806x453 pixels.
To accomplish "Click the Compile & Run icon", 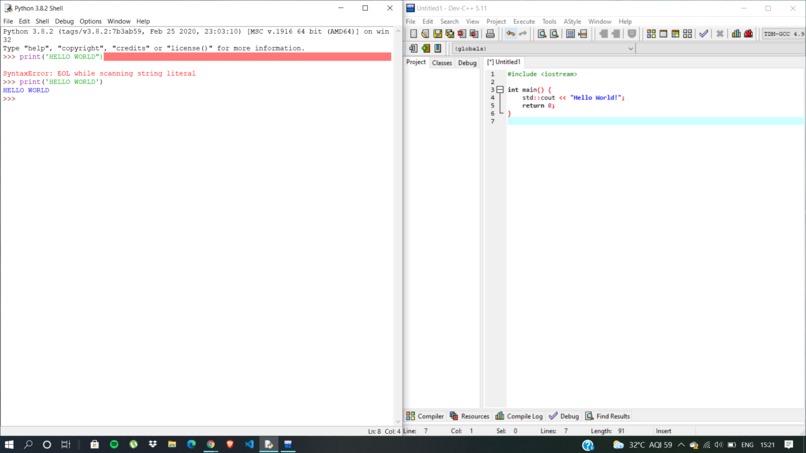I will tap(675, 34).
